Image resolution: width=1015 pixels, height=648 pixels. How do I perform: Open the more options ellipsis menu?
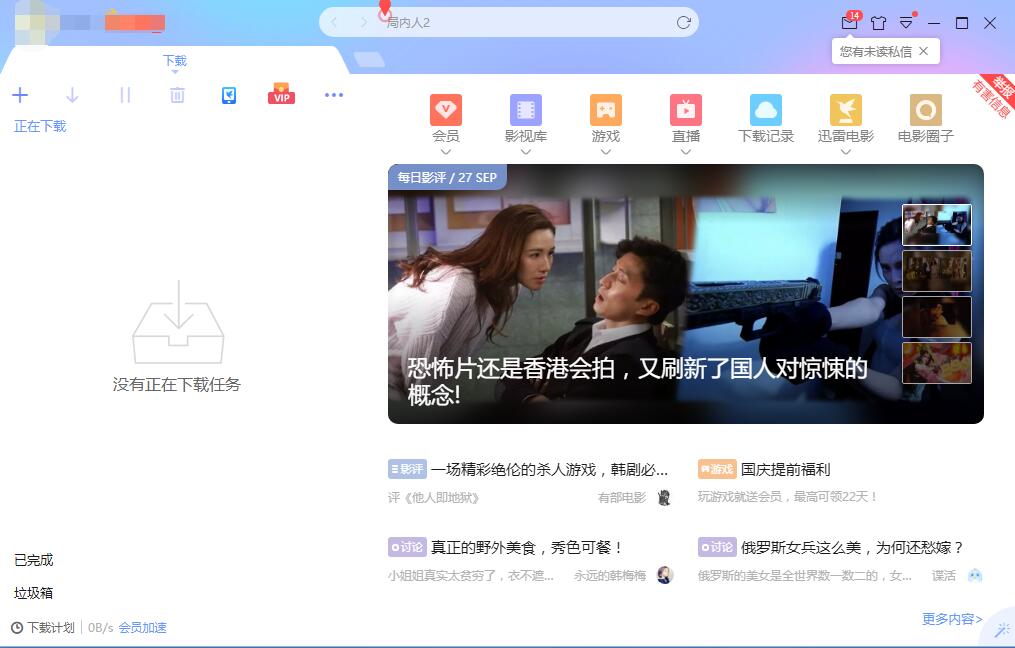coord(333,95)
